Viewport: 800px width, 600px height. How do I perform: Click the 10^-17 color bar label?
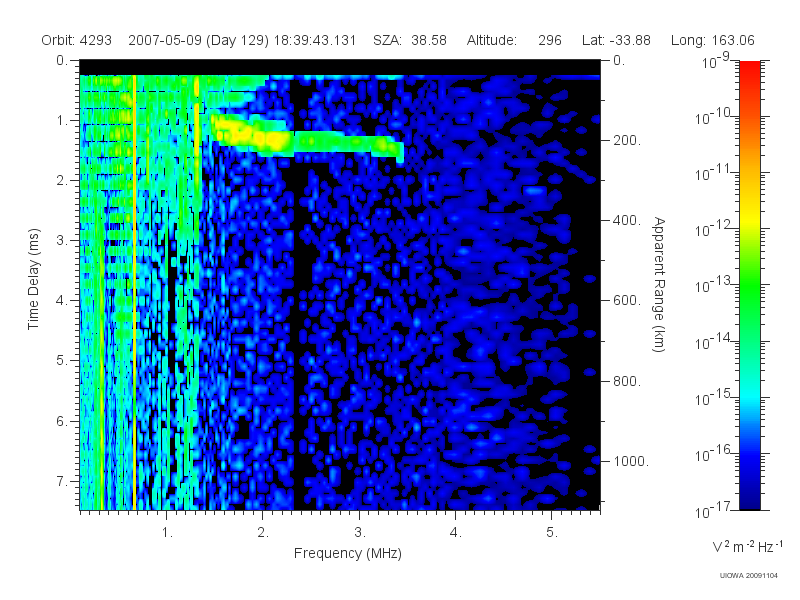click(715, 510)
